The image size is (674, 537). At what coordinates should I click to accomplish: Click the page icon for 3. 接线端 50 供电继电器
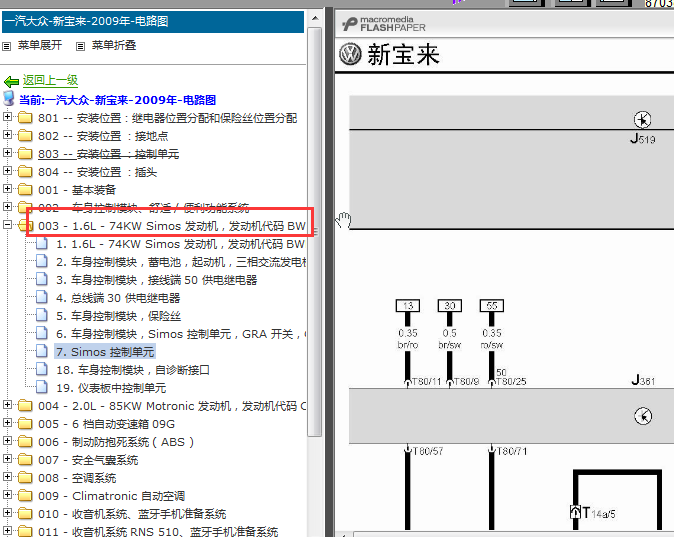[x=42, y=279]
